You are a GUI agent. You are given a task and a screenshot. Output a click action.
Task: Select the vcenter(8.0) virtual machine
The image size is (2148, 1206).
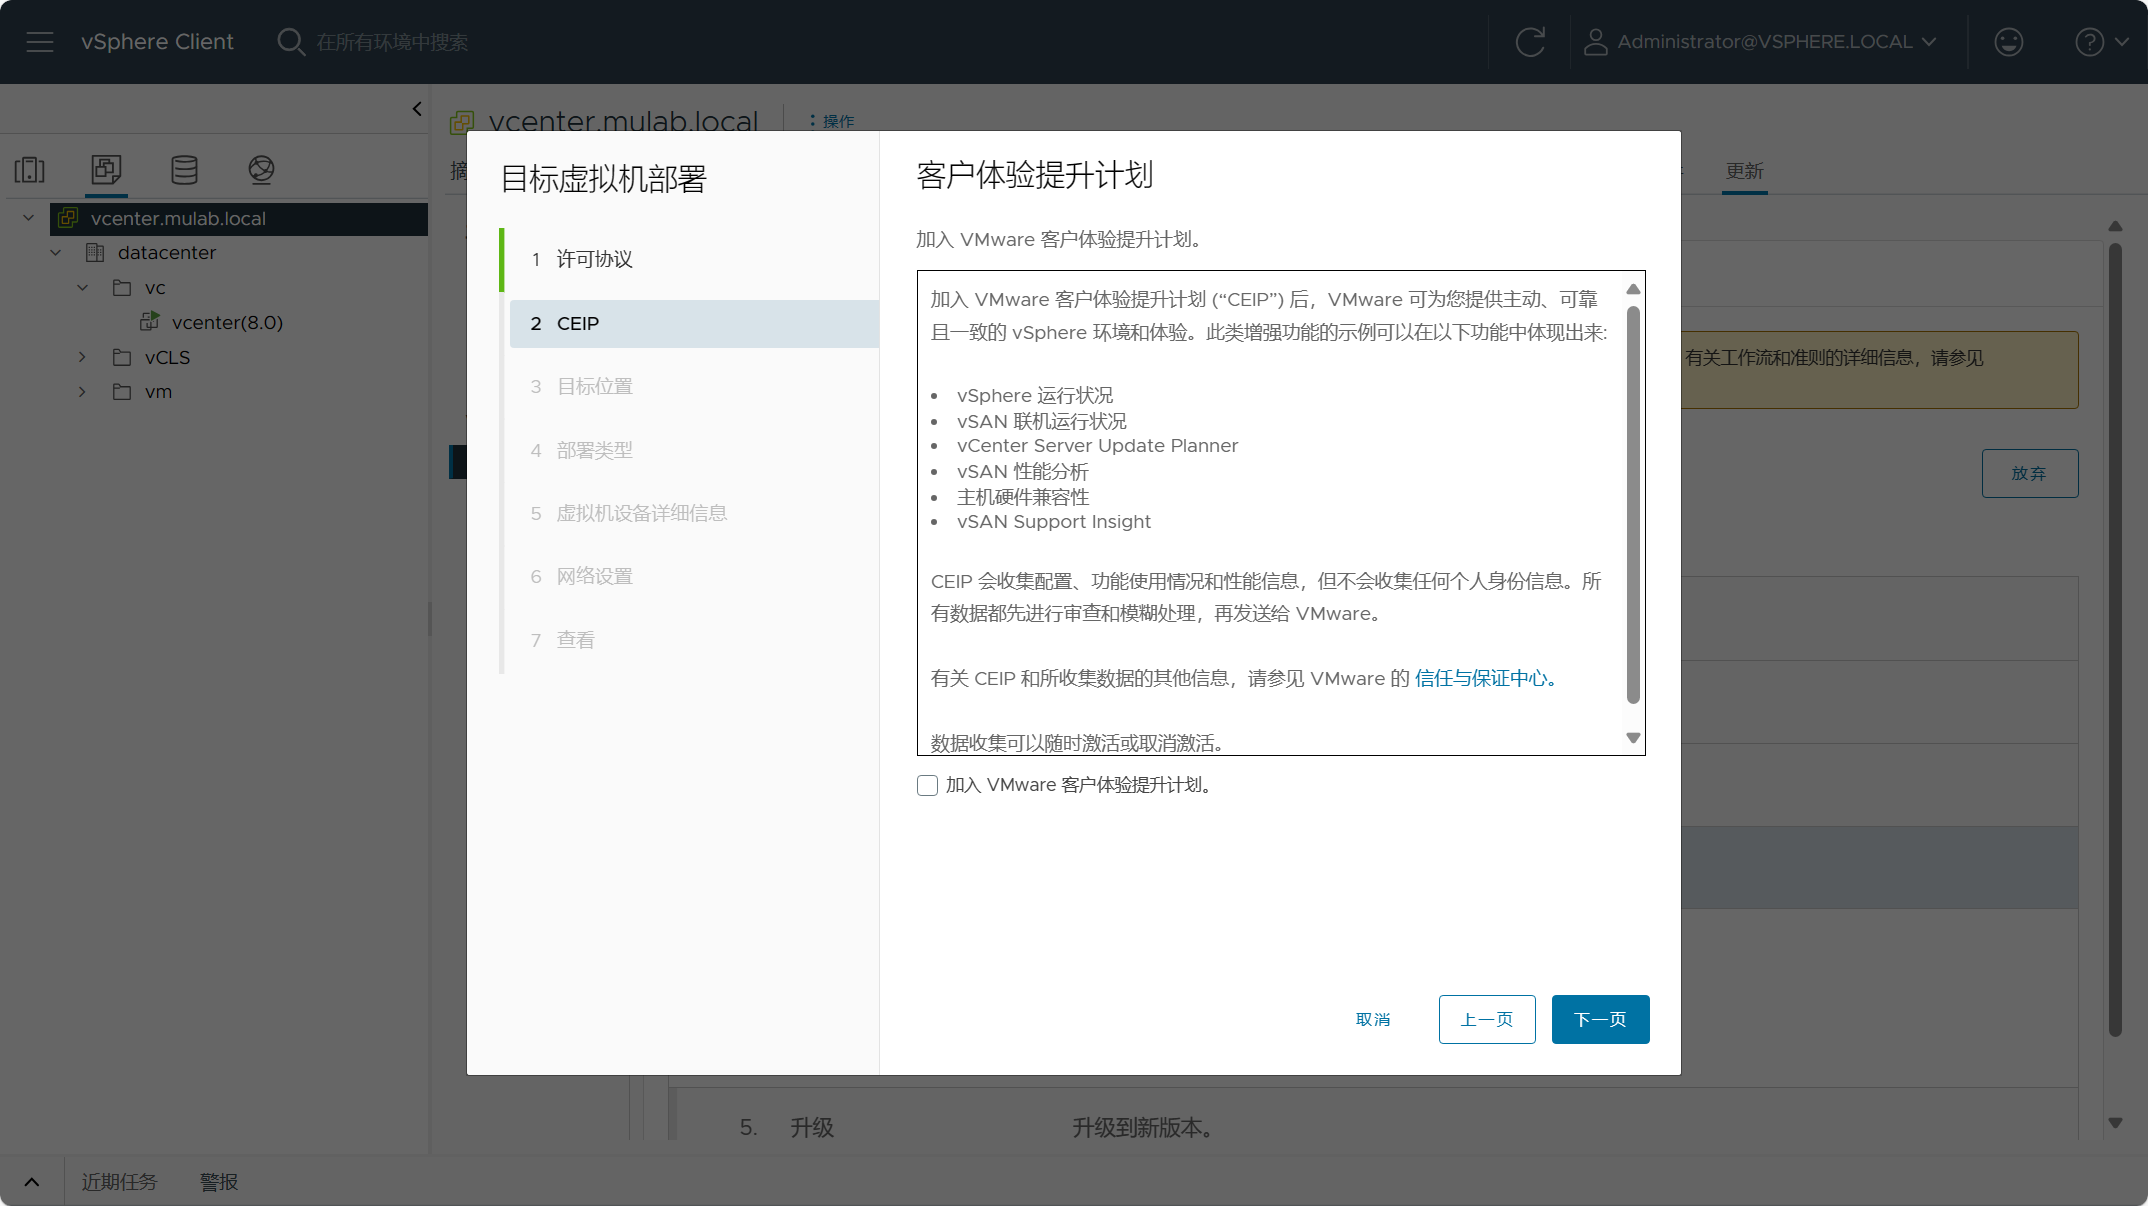point(227,322)
